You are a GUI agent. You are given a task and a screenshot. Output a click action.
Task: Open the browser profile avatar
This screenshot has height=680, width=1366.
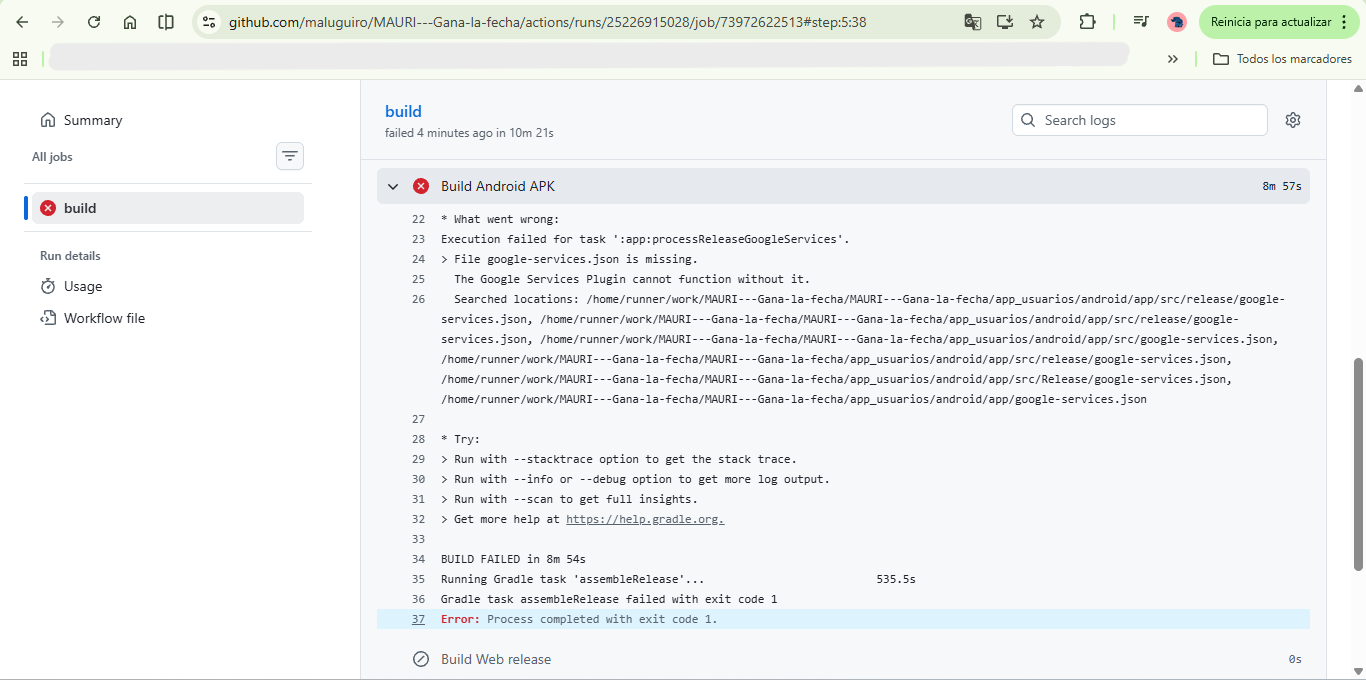click(x=1177, y=22)
